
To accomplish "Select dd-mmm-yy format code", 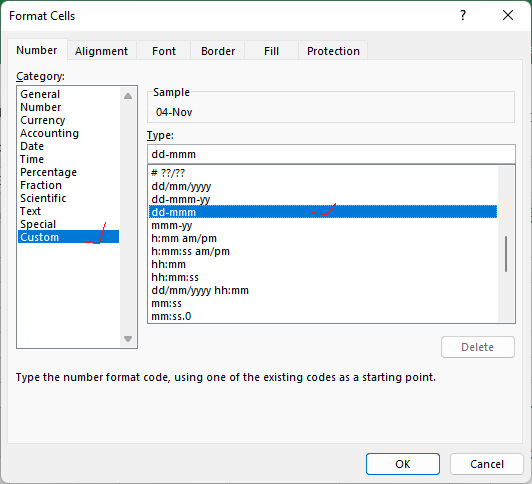I will pyautogui.click(x=323, y=199).
